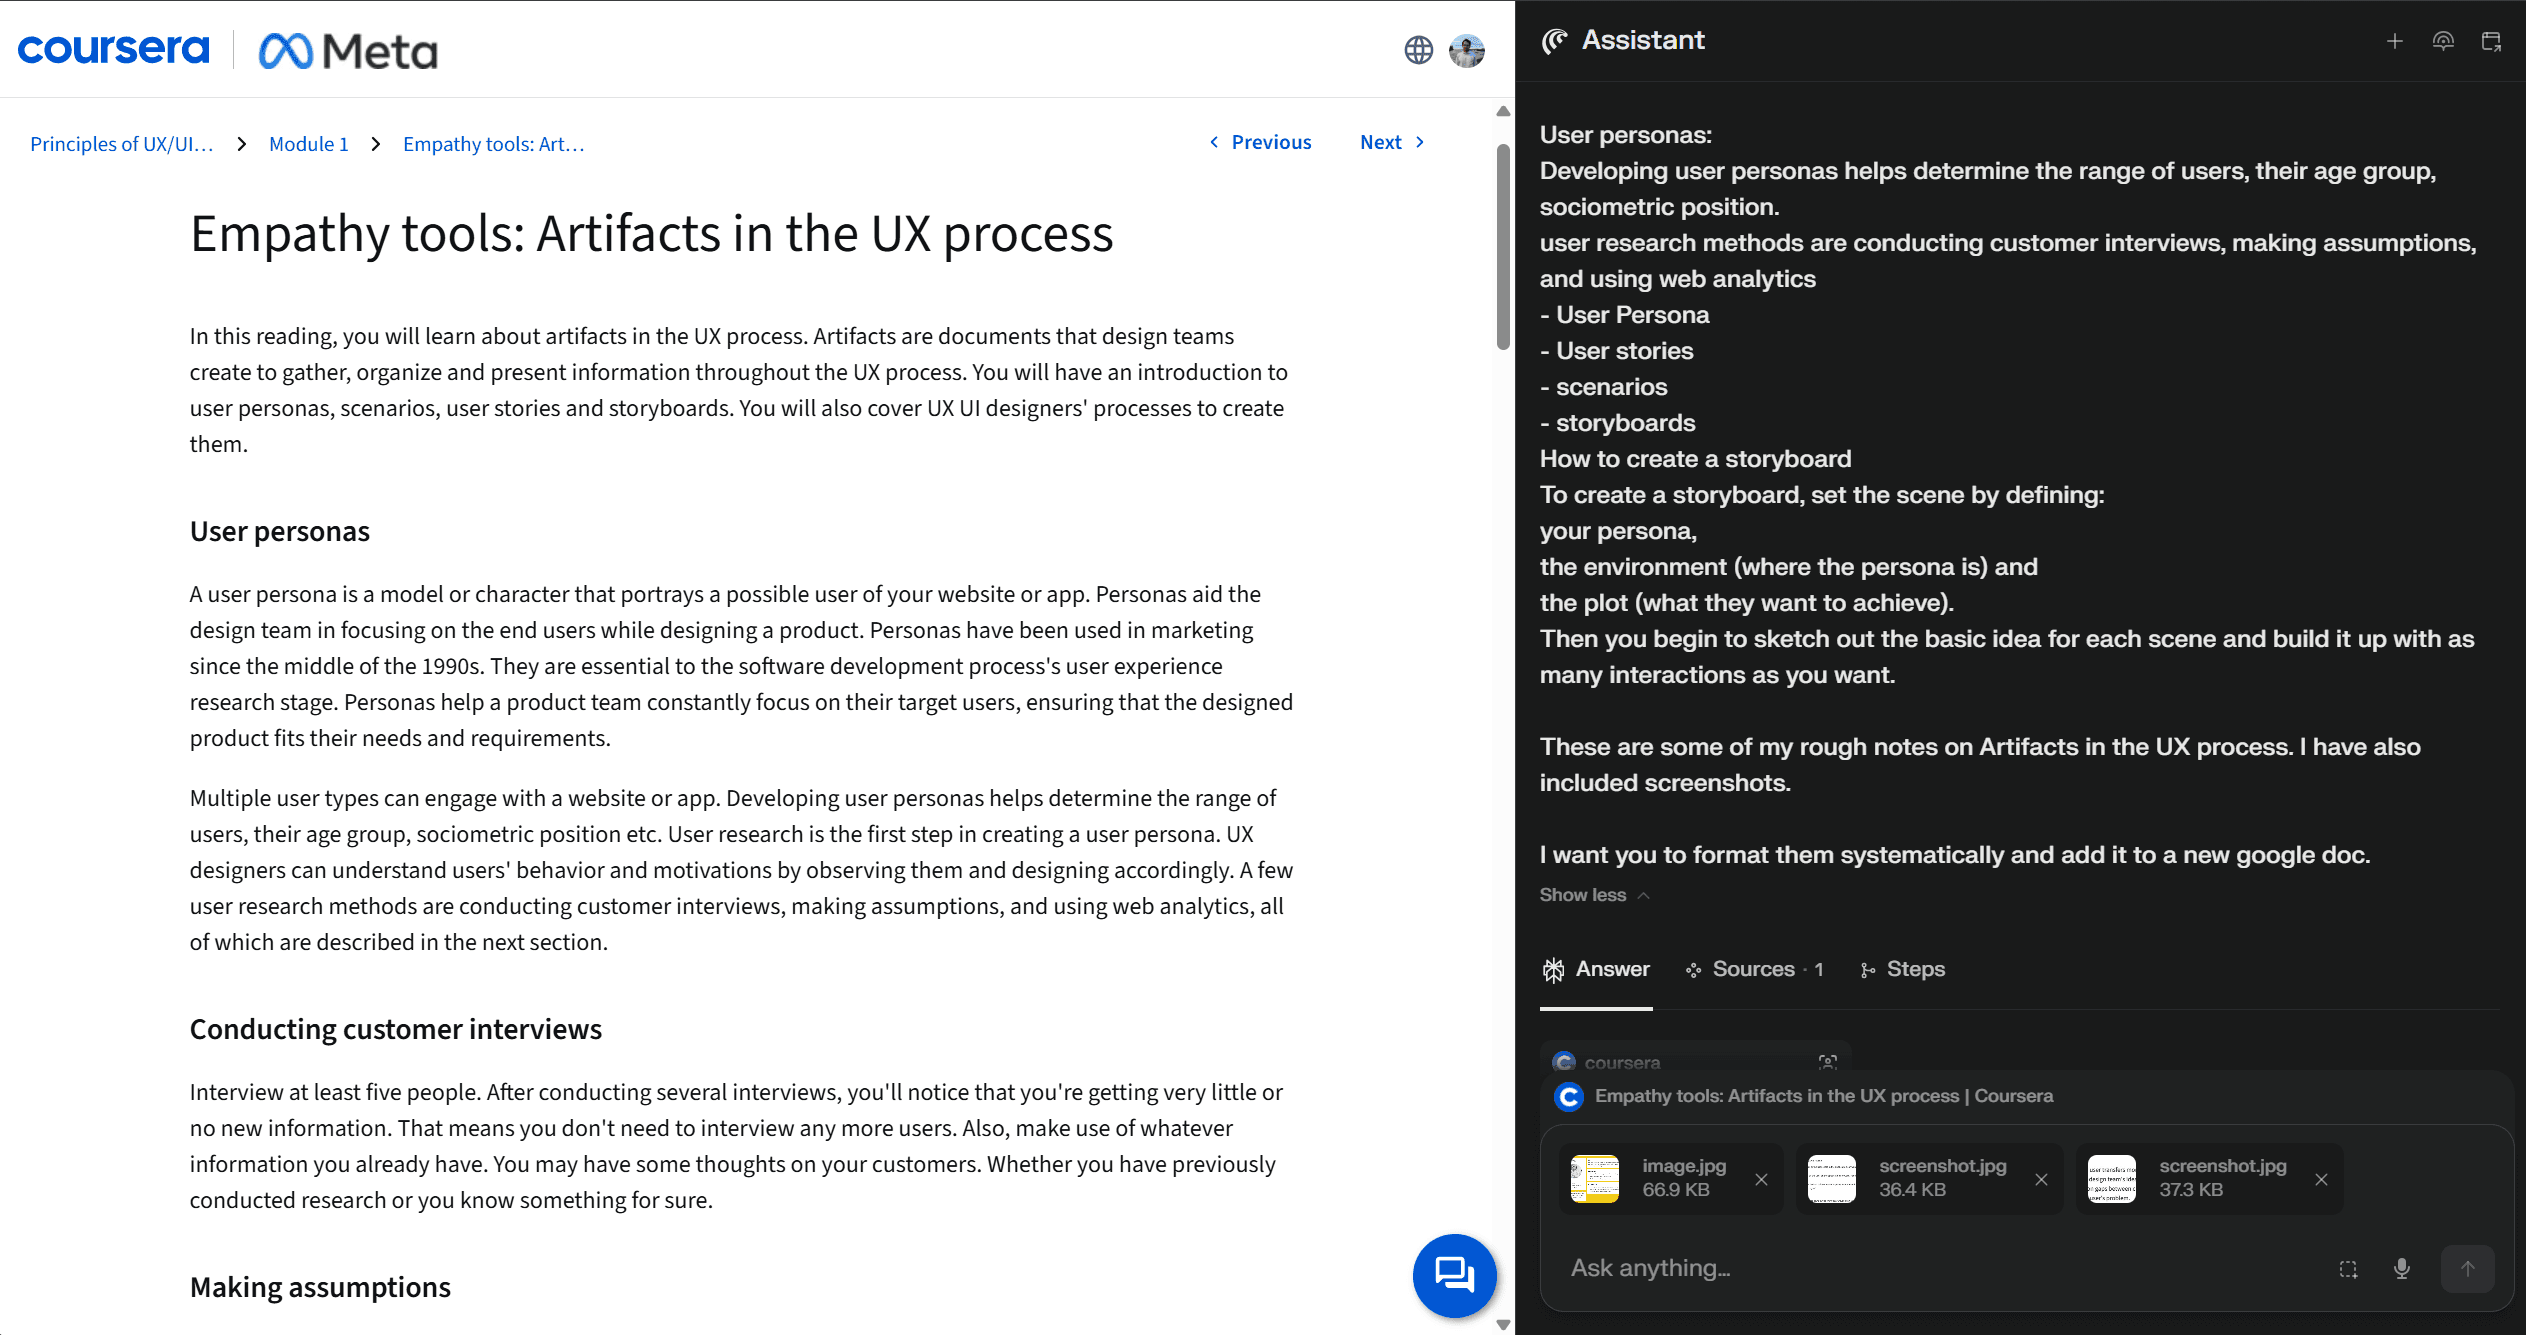
Task: Click the scrollbar up arrow
Action: (1502, 111)
